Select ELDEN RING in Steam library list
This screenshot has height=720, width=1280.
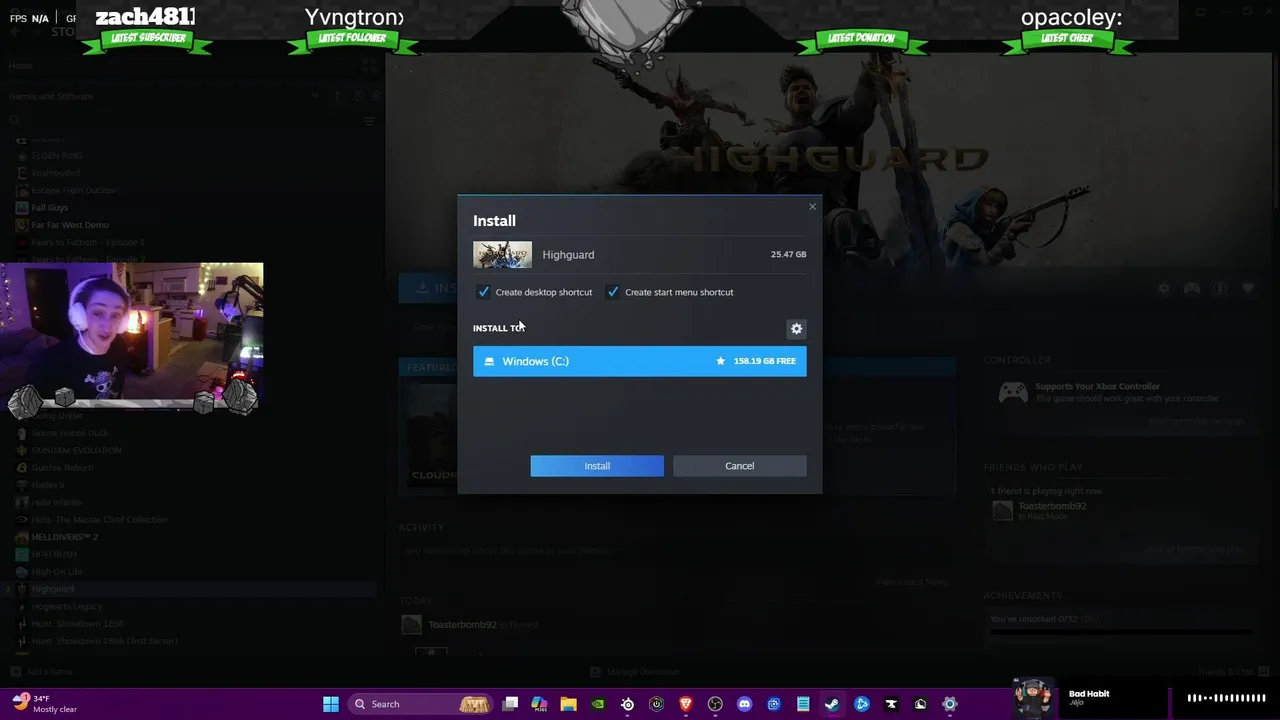point(57,156)
